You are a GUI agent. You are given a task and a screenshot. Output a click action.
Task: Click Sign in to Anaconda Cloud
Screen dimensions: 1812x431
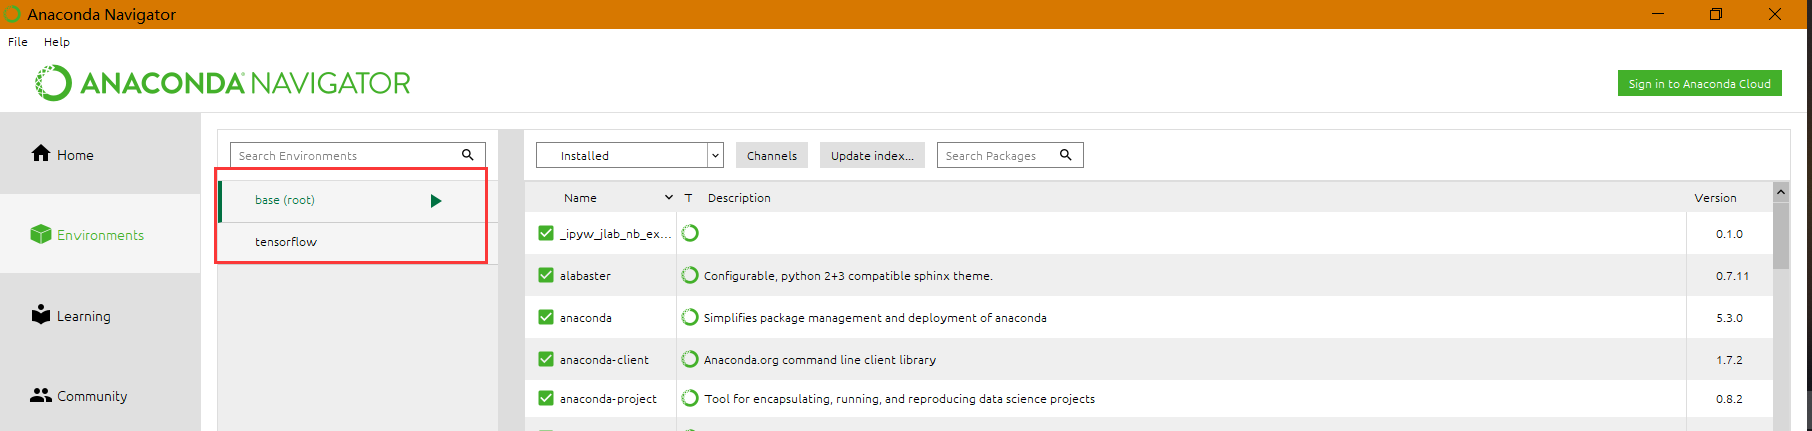tap(1699, 84)
